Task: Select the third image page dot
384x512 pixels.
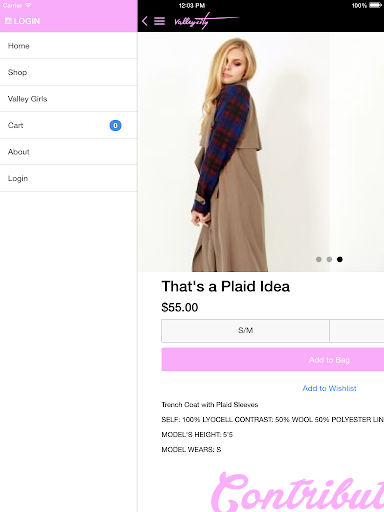Action: [340, 259]
